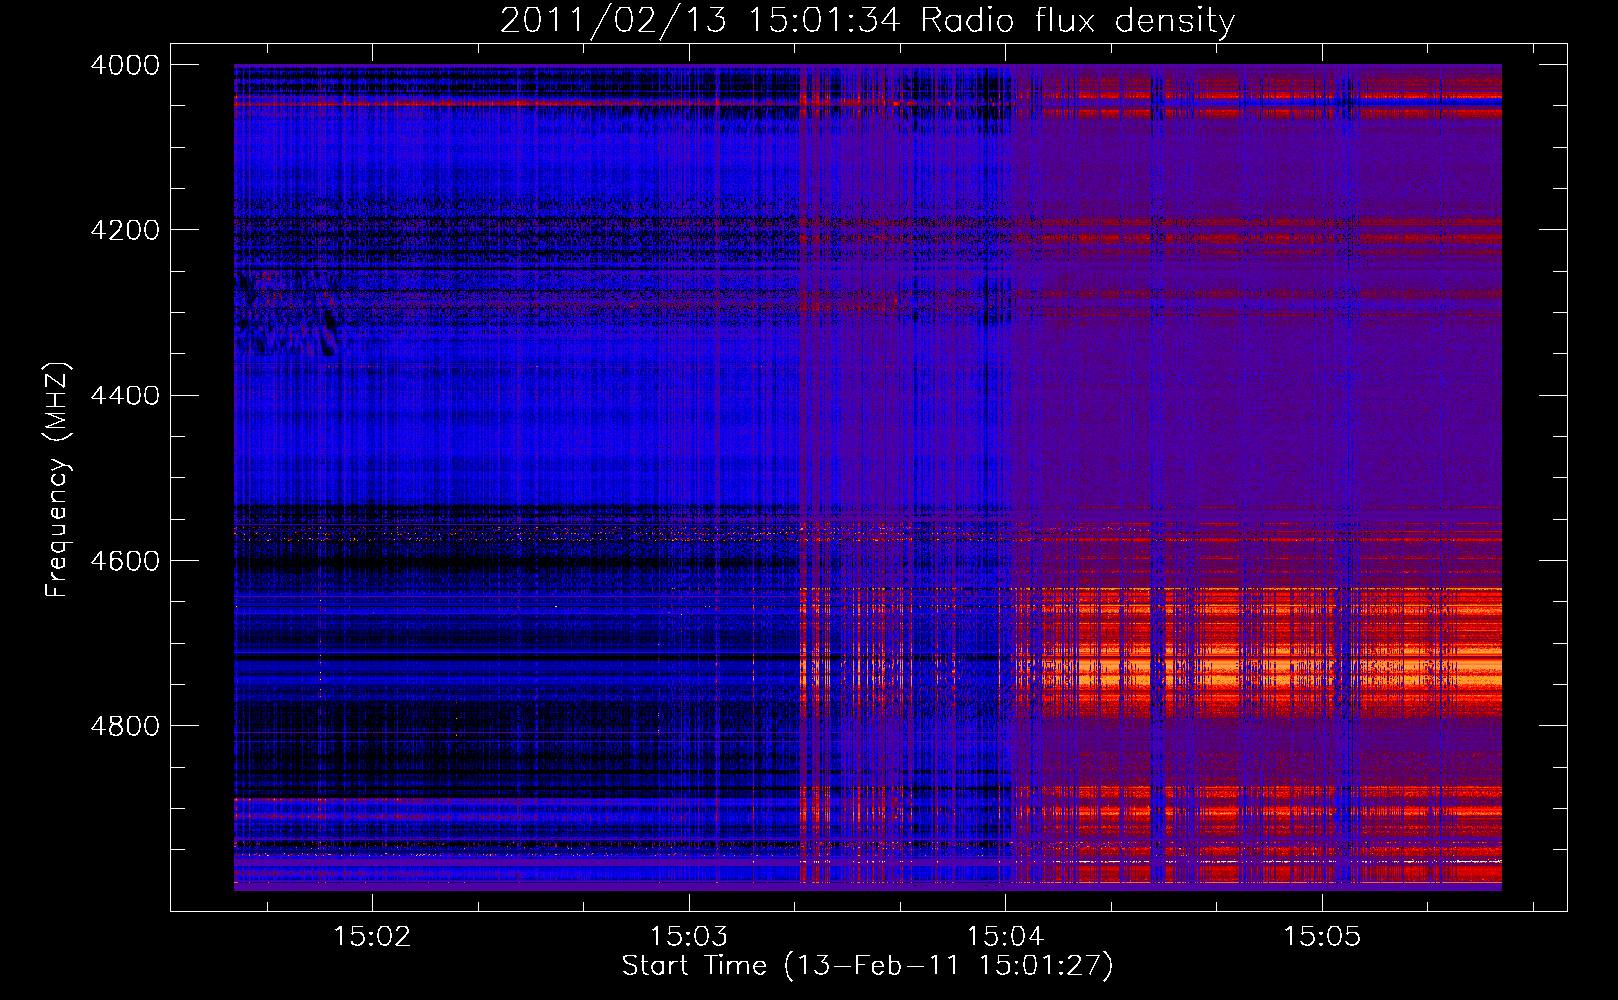Click the 'Start Time (13-Feb-11 15:01:27)' axis title

coord(867,966)
